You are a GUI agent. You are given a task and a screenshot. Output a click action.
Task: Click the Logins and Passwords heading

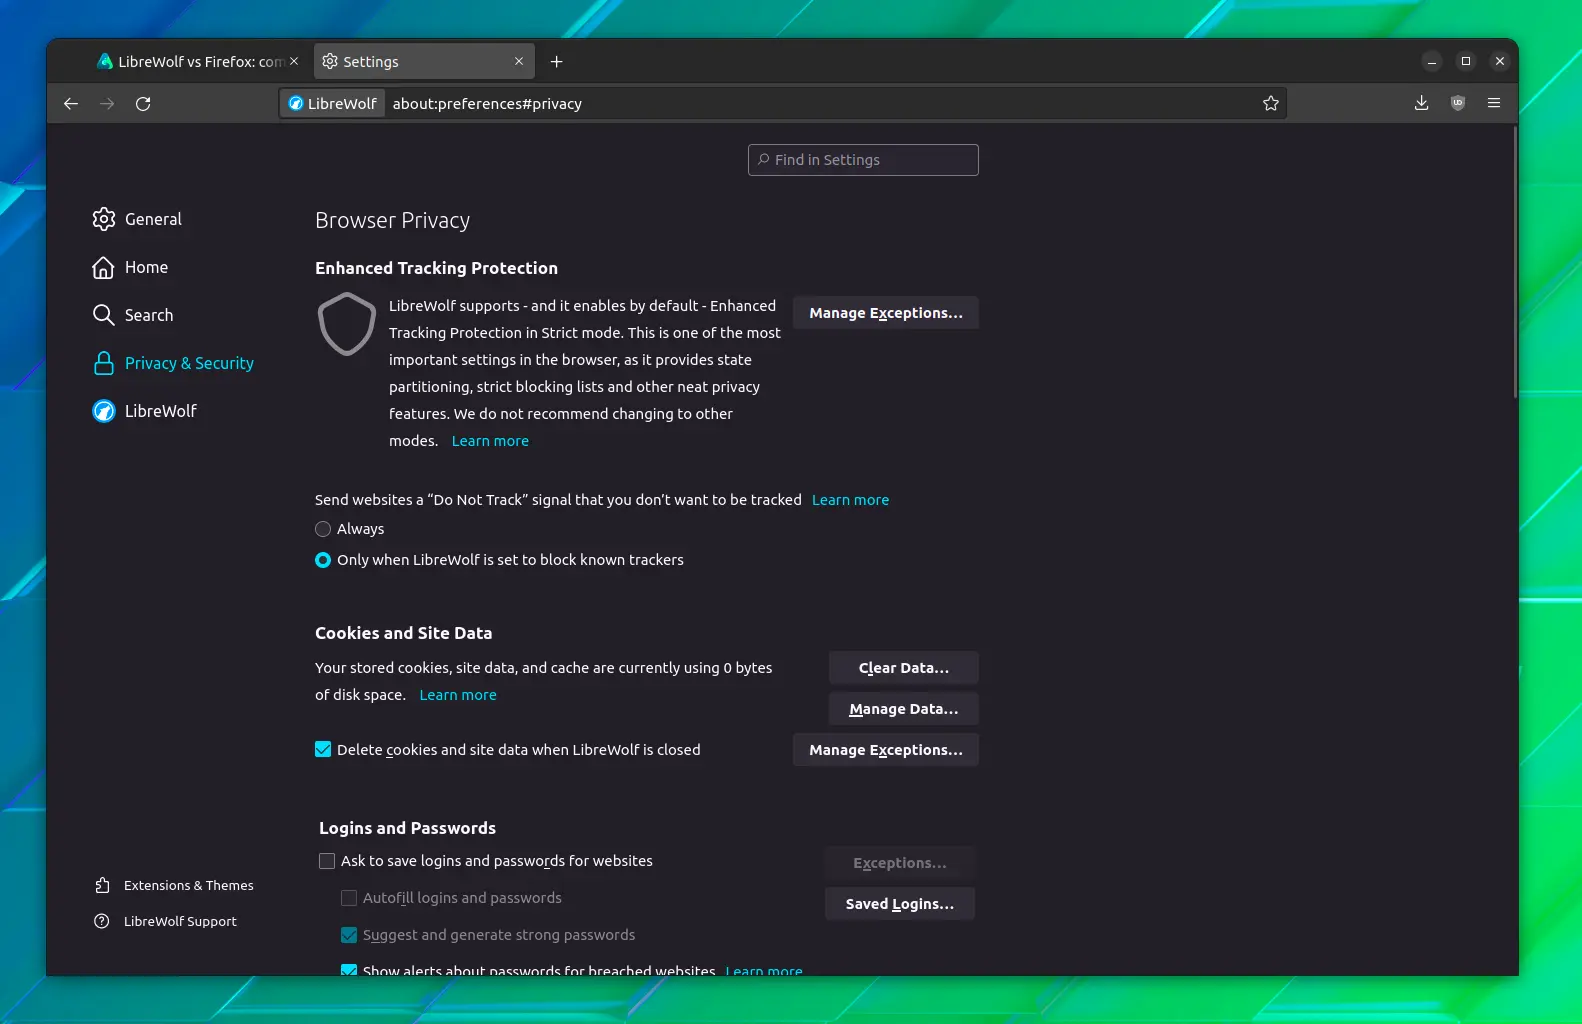pyautogui.click(x=407, y=828)
